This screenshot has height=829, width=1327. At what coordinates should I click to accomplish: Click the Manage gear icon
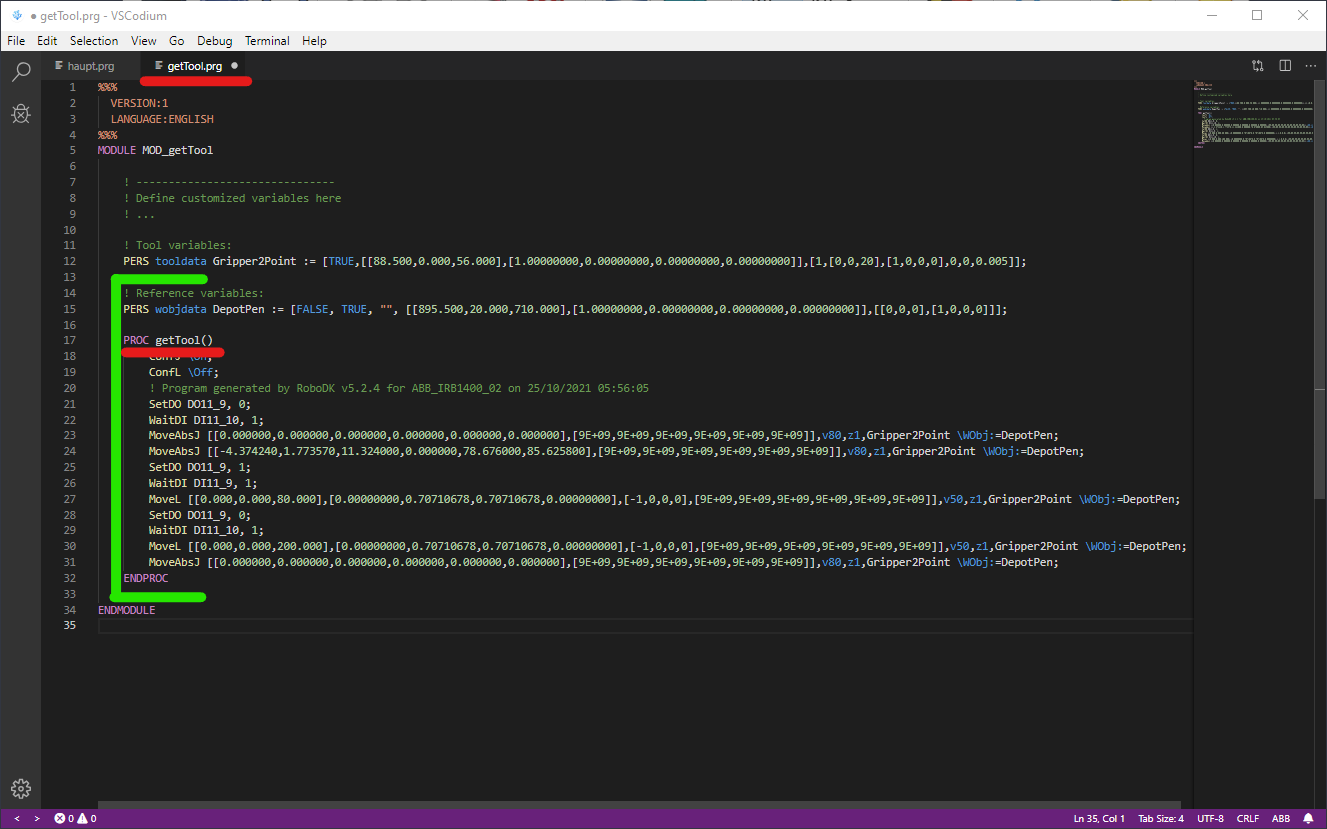point(20,788)
